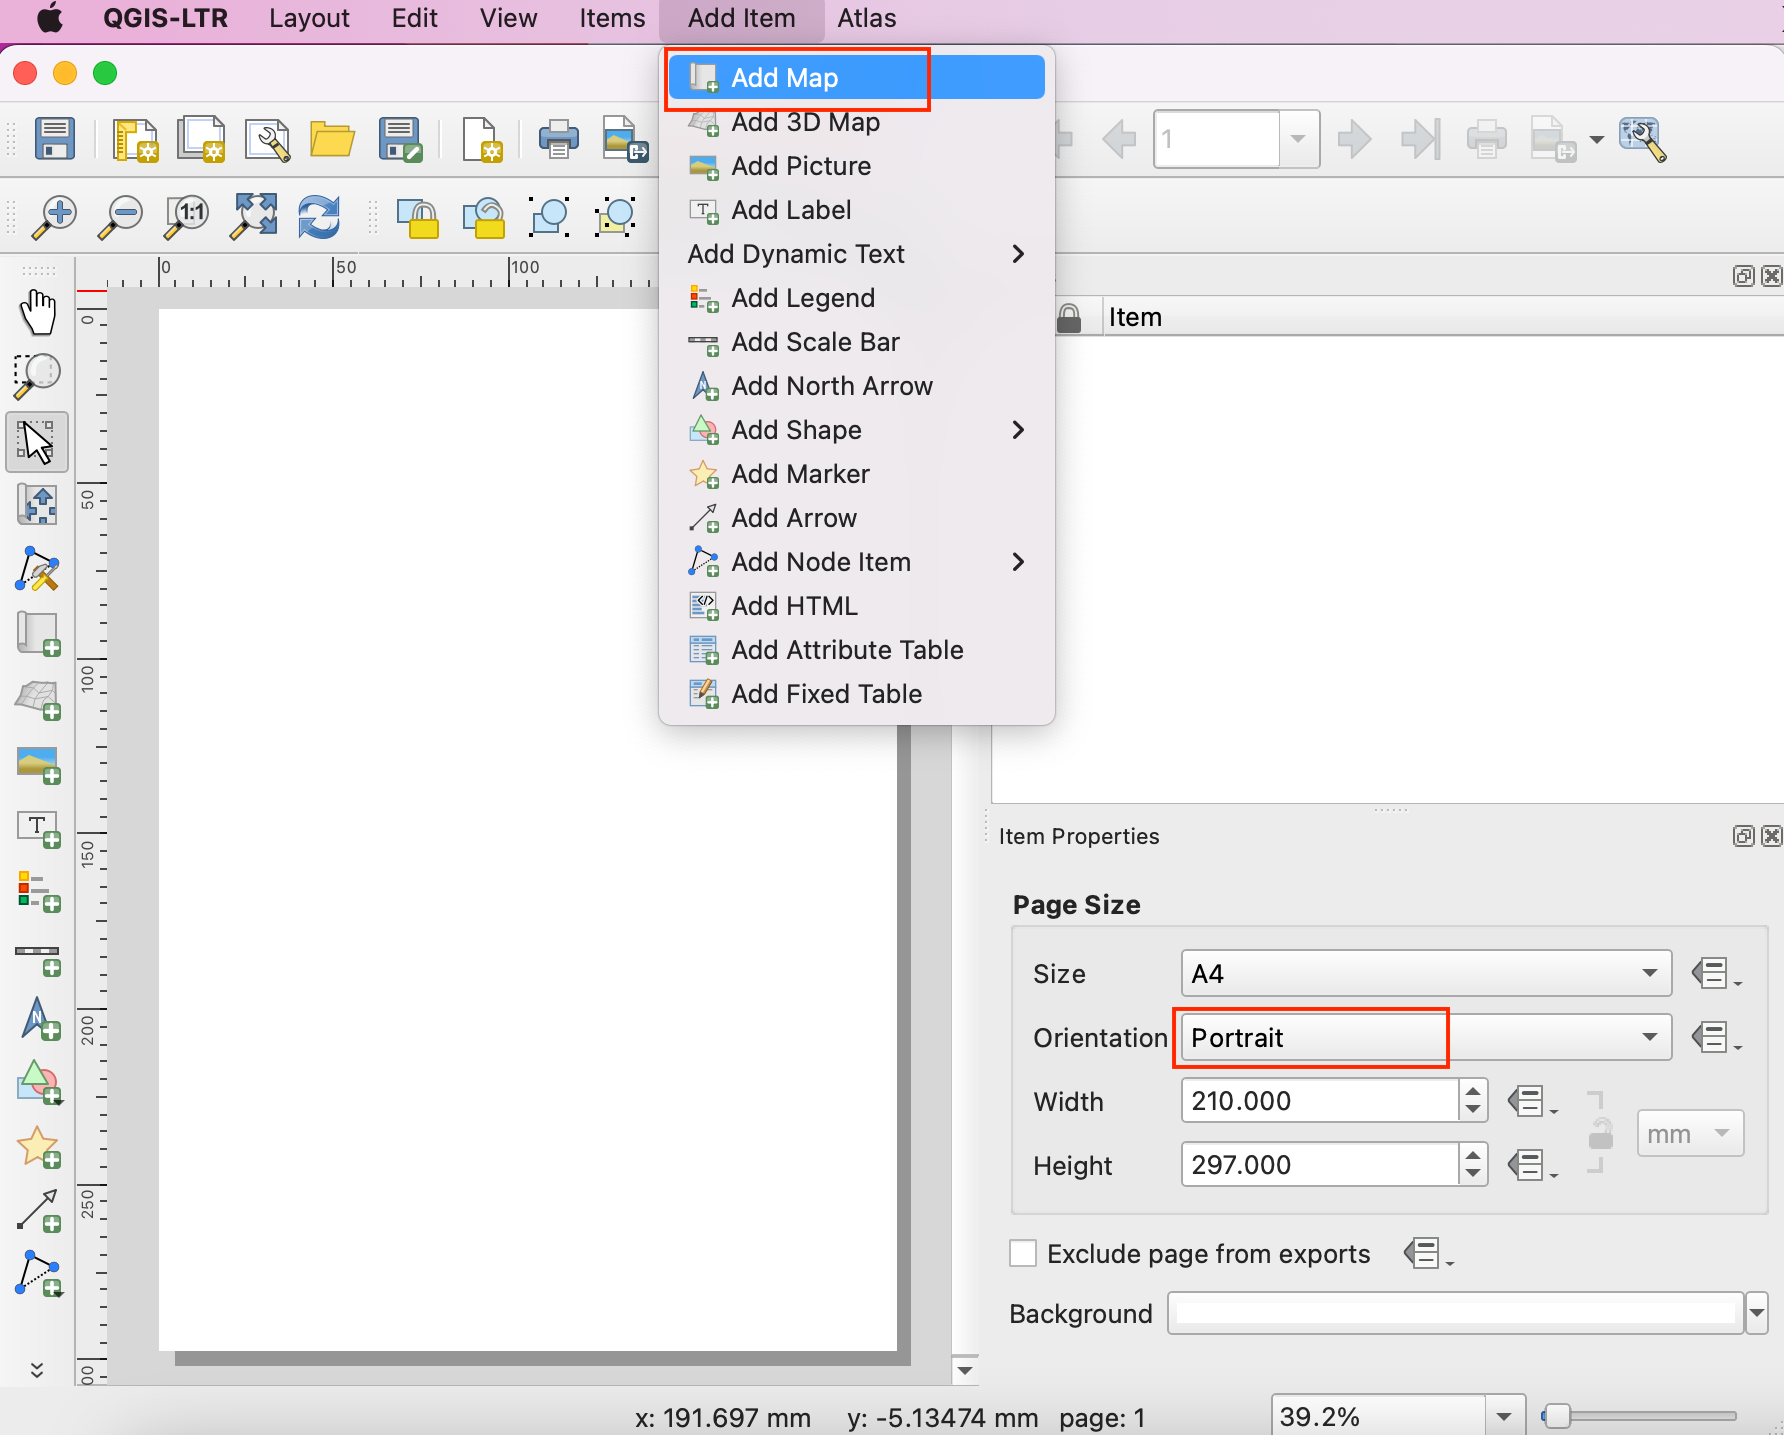Viewport: 1784px width, 1435px height.
Task: Click the Background color swatch
Action: coord(1455,1313)
